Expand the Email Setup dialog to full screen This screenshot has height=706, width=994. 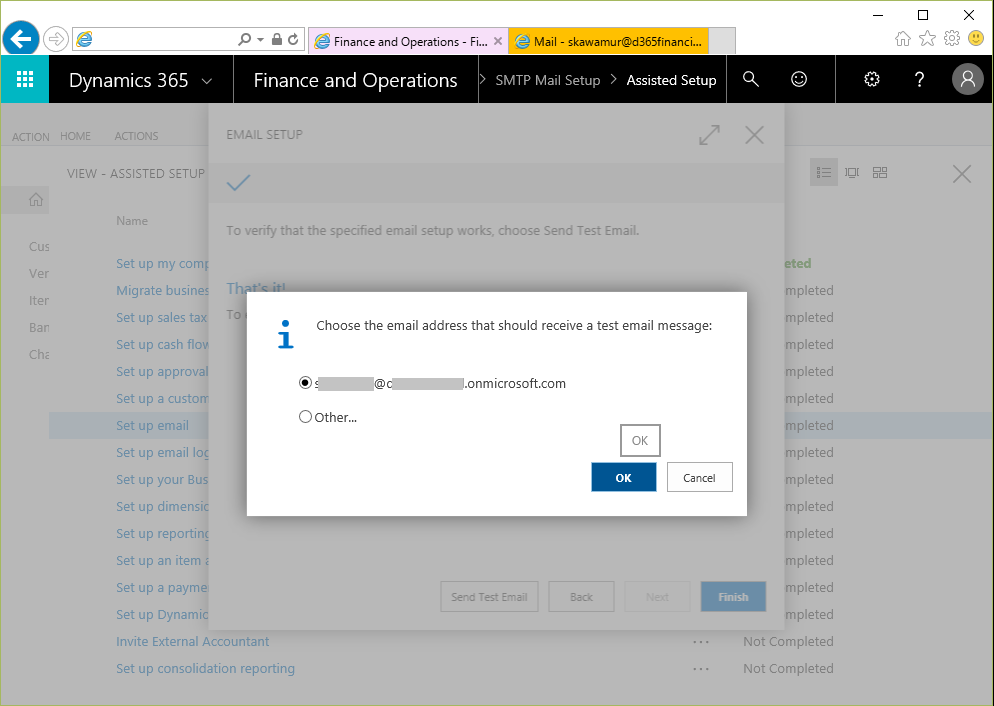tap(709, 134)
